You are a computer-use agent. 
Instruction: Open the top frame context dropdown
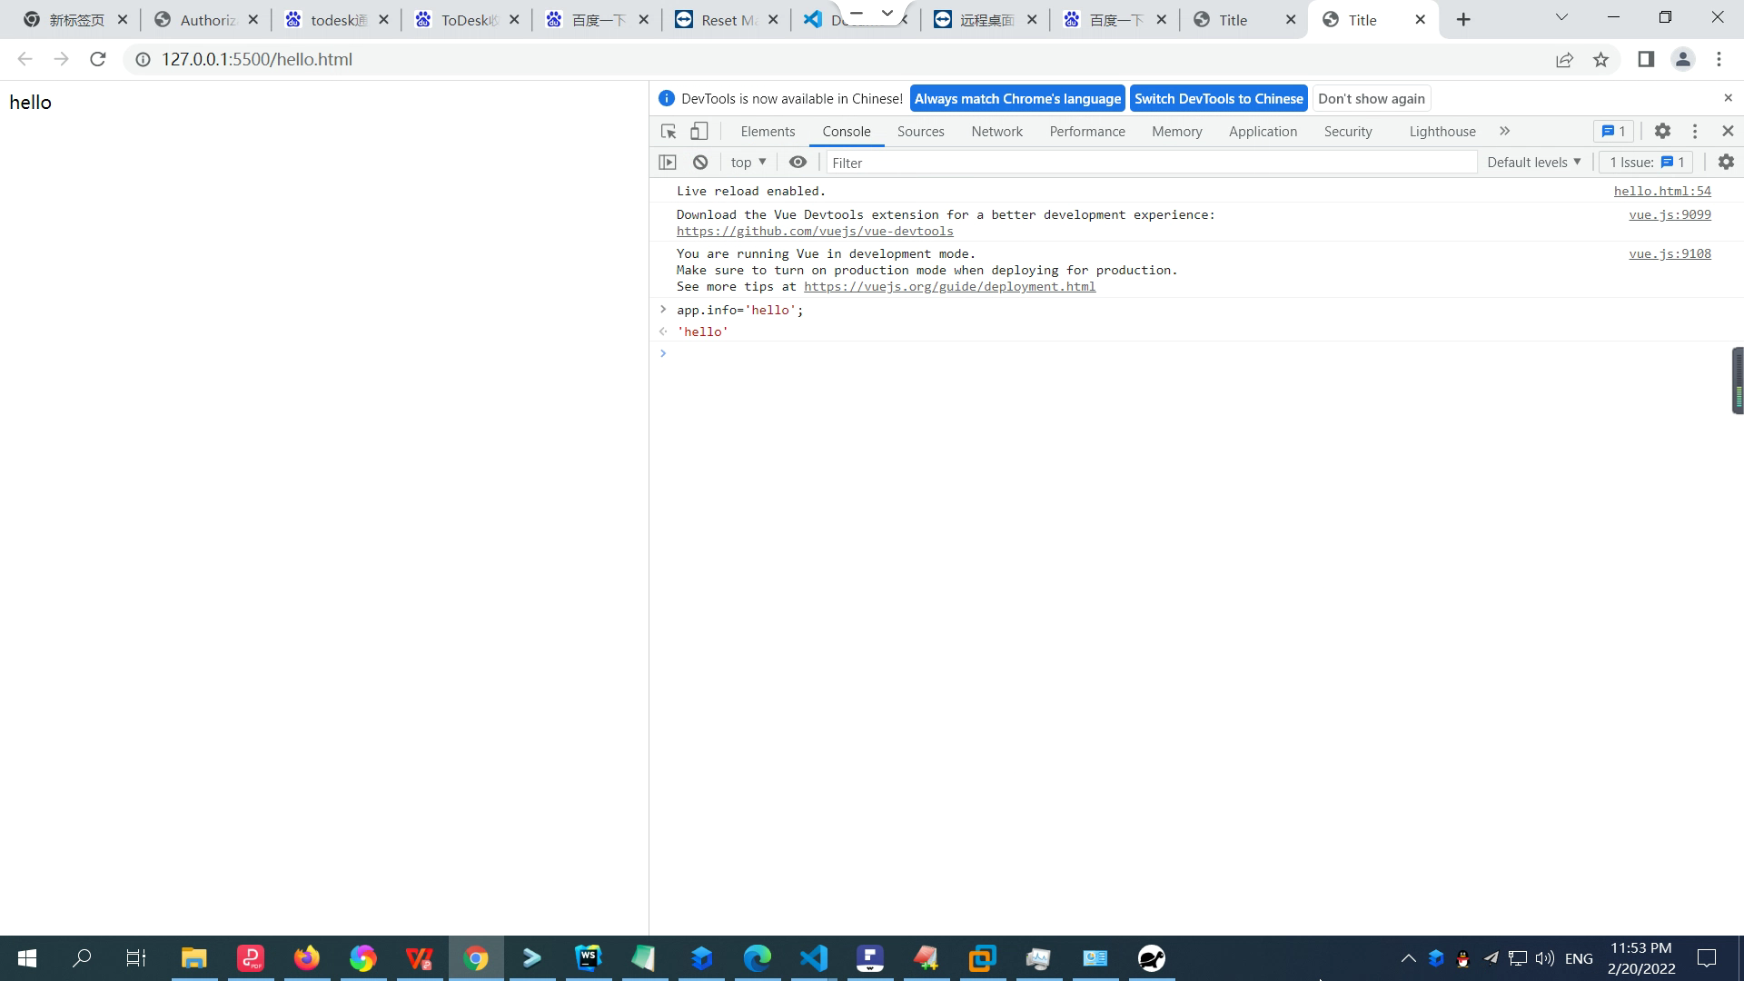(746, 162)
